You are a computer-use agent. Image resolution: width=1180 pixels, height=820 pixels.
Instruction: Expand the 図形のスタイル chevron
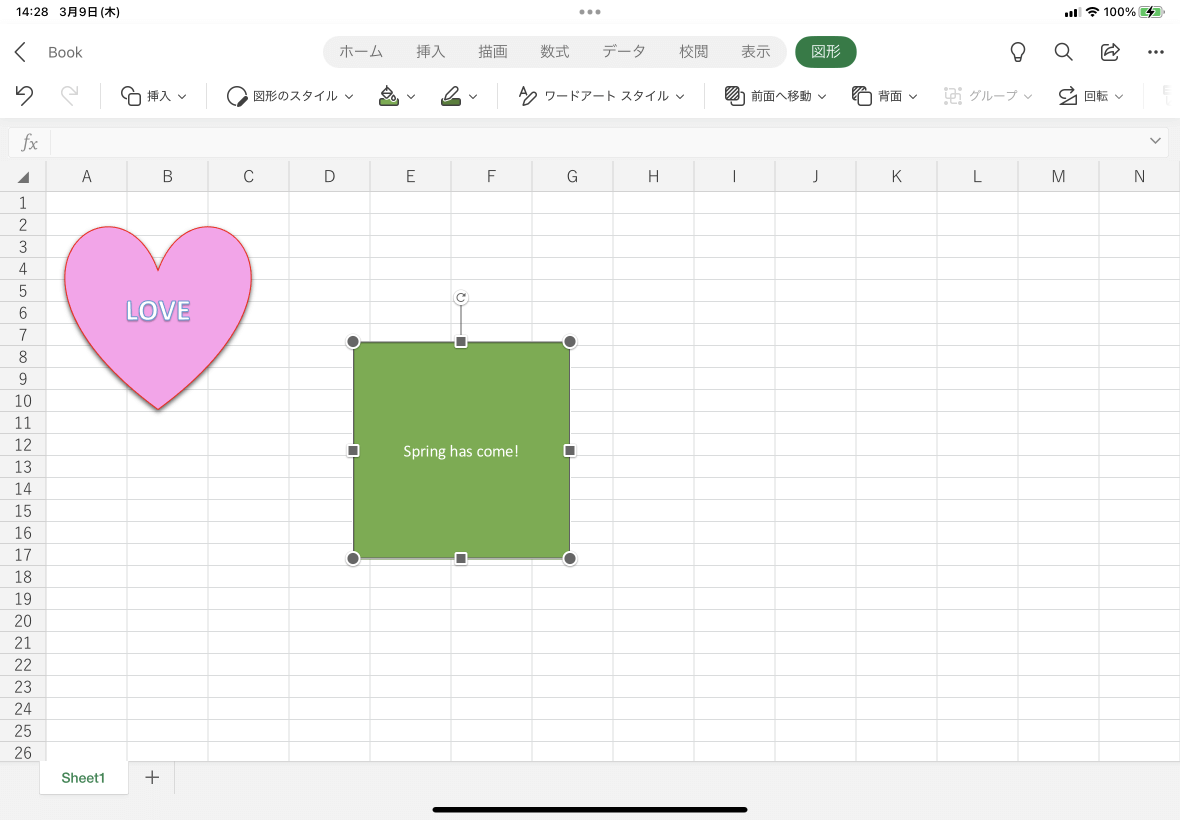[x=349, y=96]
